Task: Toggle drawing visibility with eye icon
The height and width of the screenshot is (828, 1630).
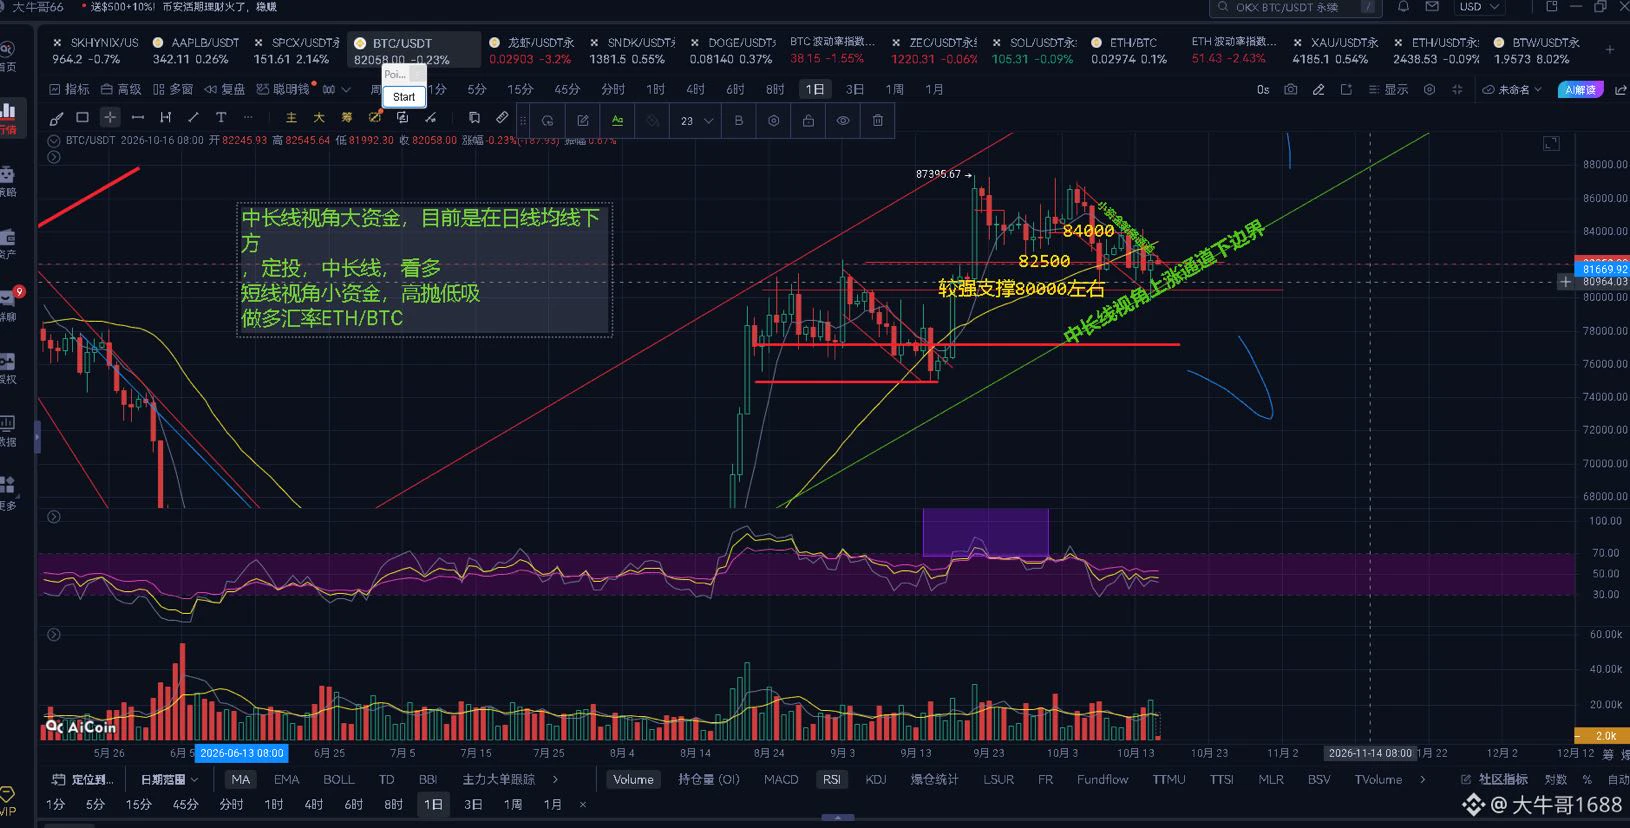Action: tap(843, 121)
